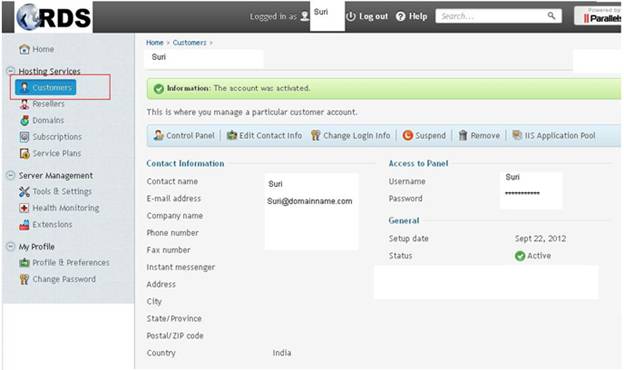
Task: Click the Health Monitoring icon
Action: tap(24, 208)
